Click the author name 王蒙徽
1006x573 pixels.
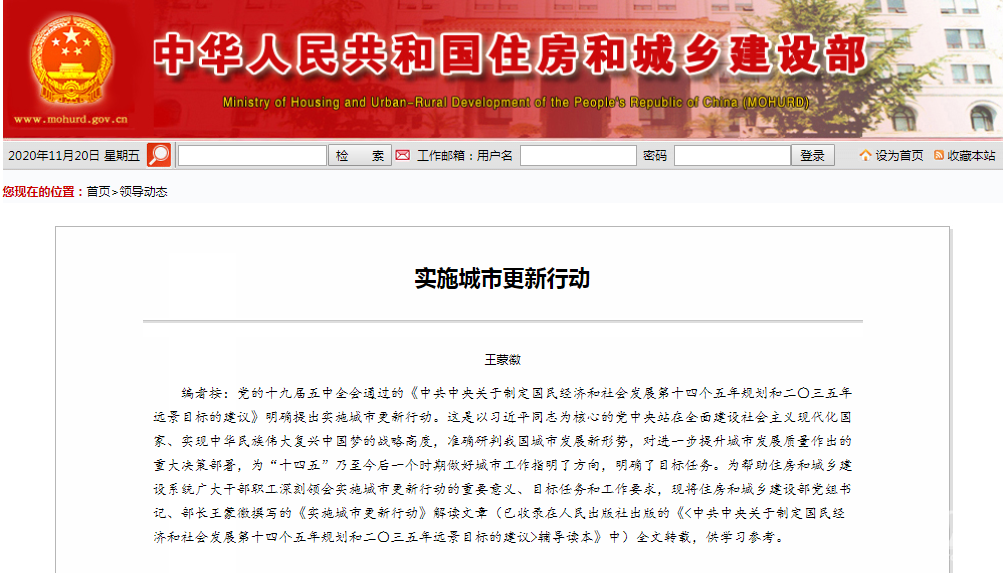502,359
